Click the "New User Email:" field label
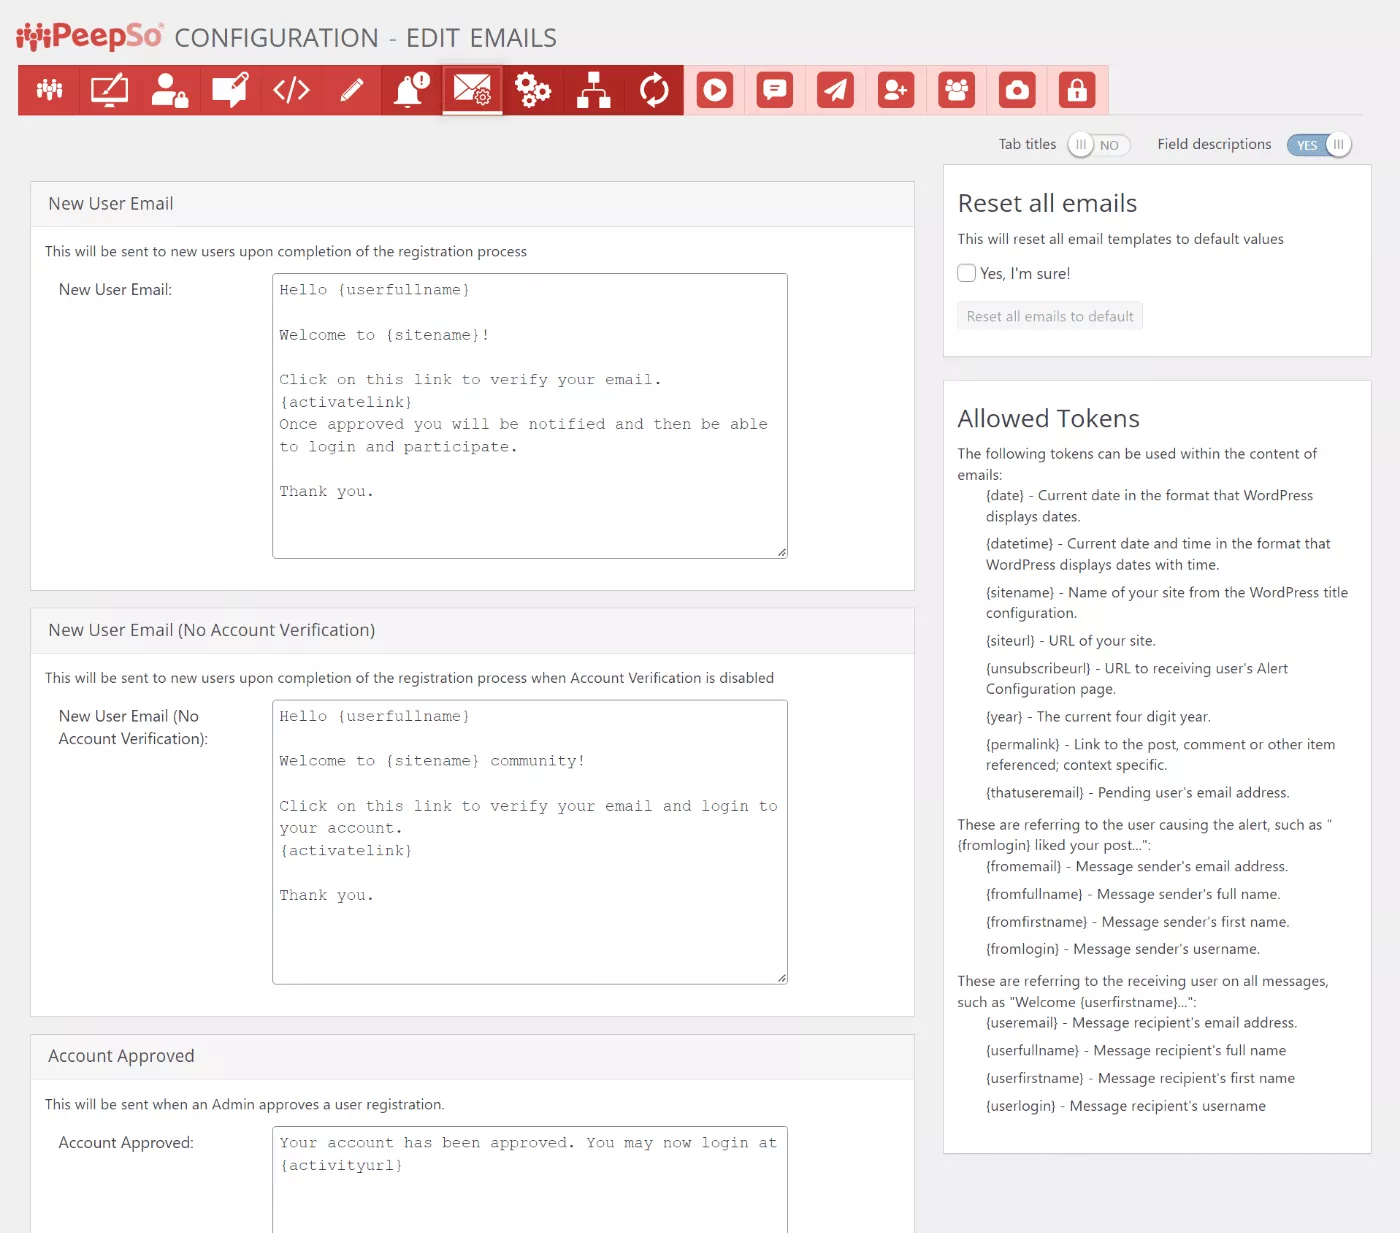This screenshot has height=1233, width=1400. (115, 290)
